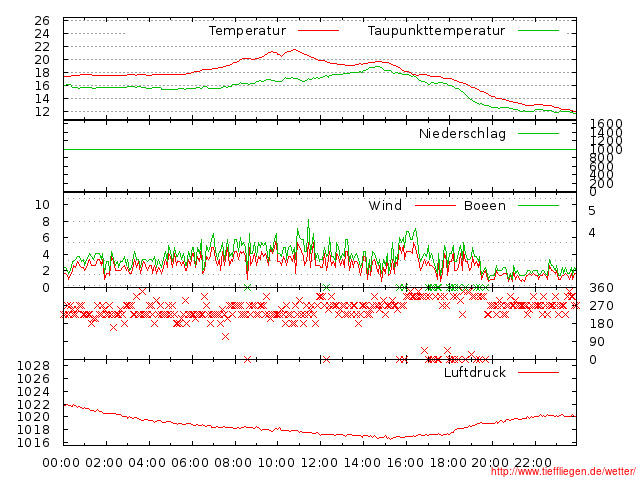The height and width of the screenshot is (480, 640).
Task: Click the 1022 pressure axis value
Action: [x=33, y=405]
